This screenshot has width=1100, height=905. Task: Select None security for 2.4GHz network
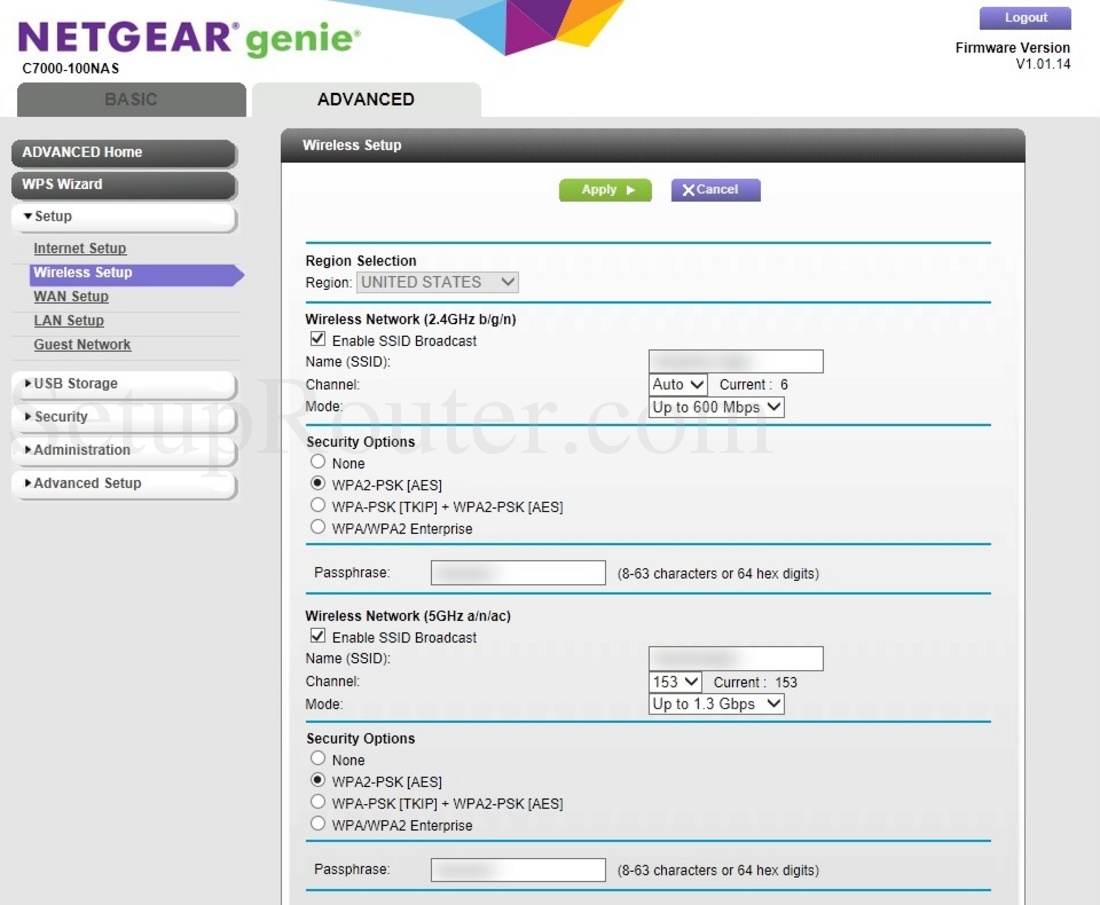(318, 462)
